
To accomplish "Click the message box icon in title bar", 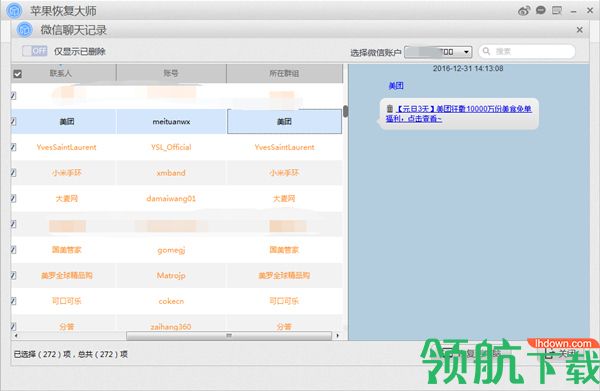I will coord(557,10).
